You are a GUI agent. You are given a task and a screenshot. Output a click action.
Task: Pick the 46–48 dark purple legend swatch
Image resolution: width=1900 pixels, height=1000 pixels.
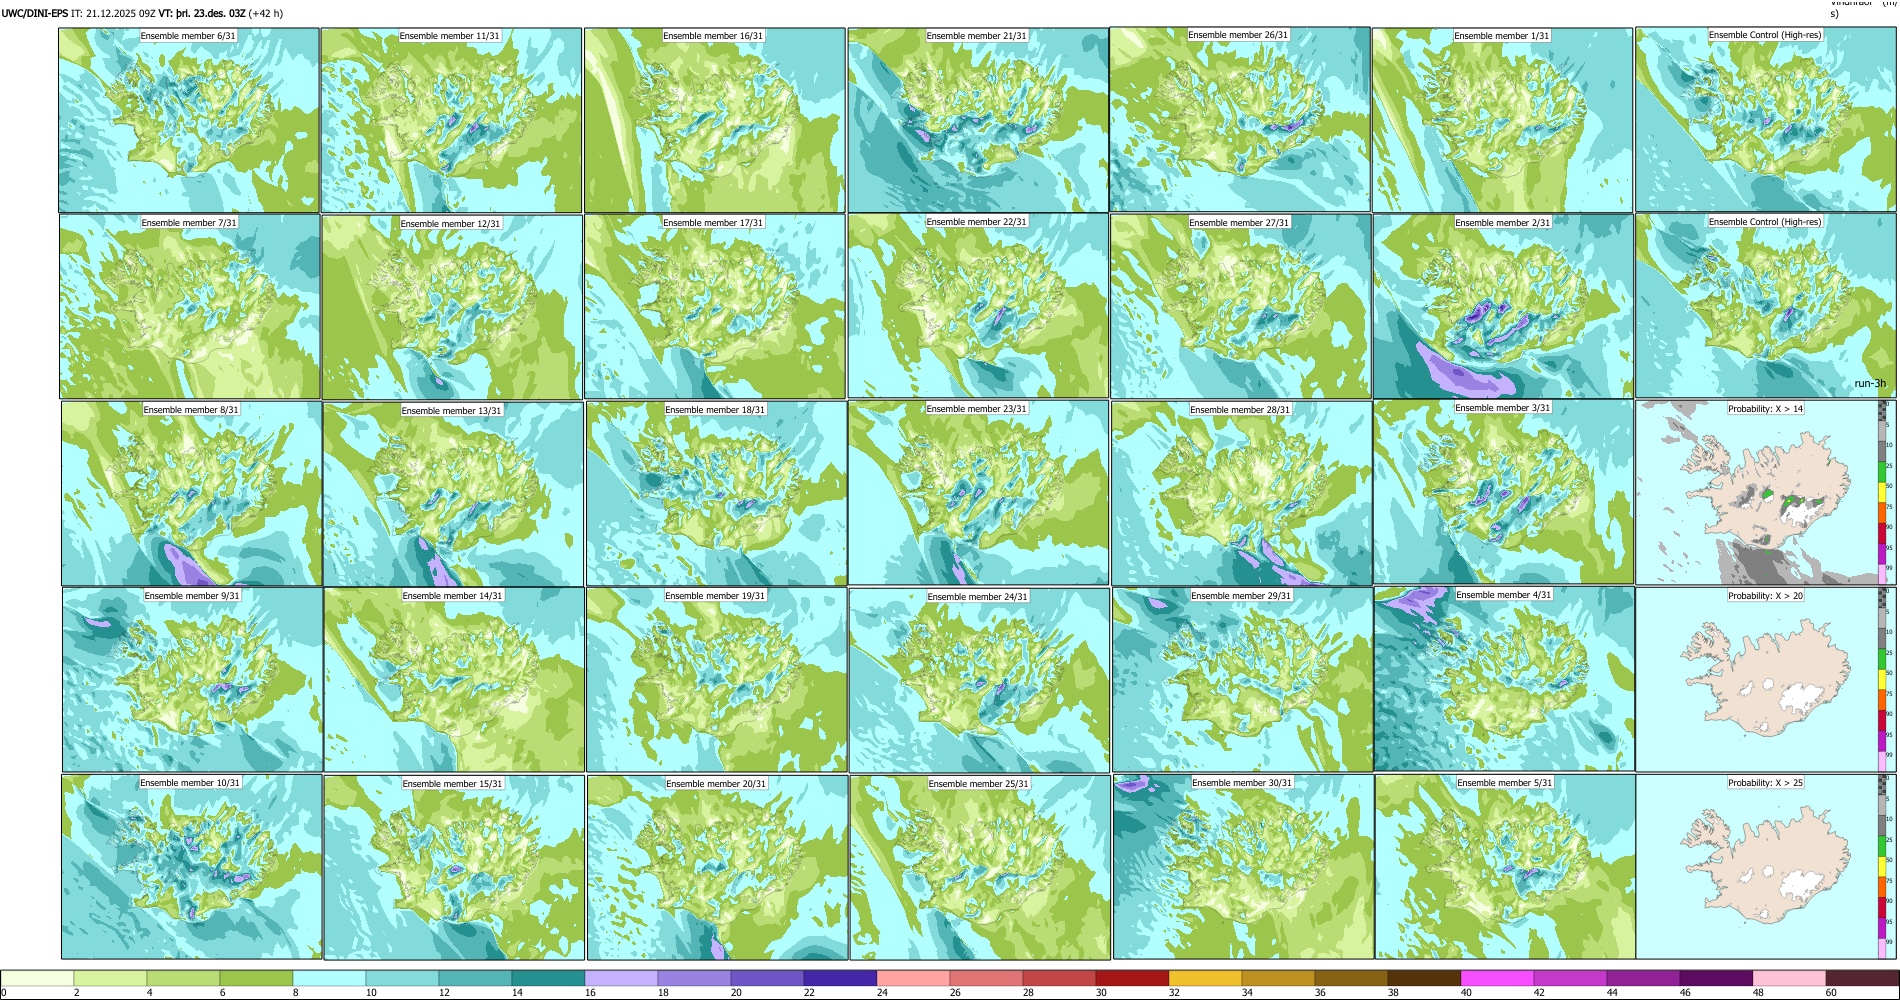coord(1716,978)
